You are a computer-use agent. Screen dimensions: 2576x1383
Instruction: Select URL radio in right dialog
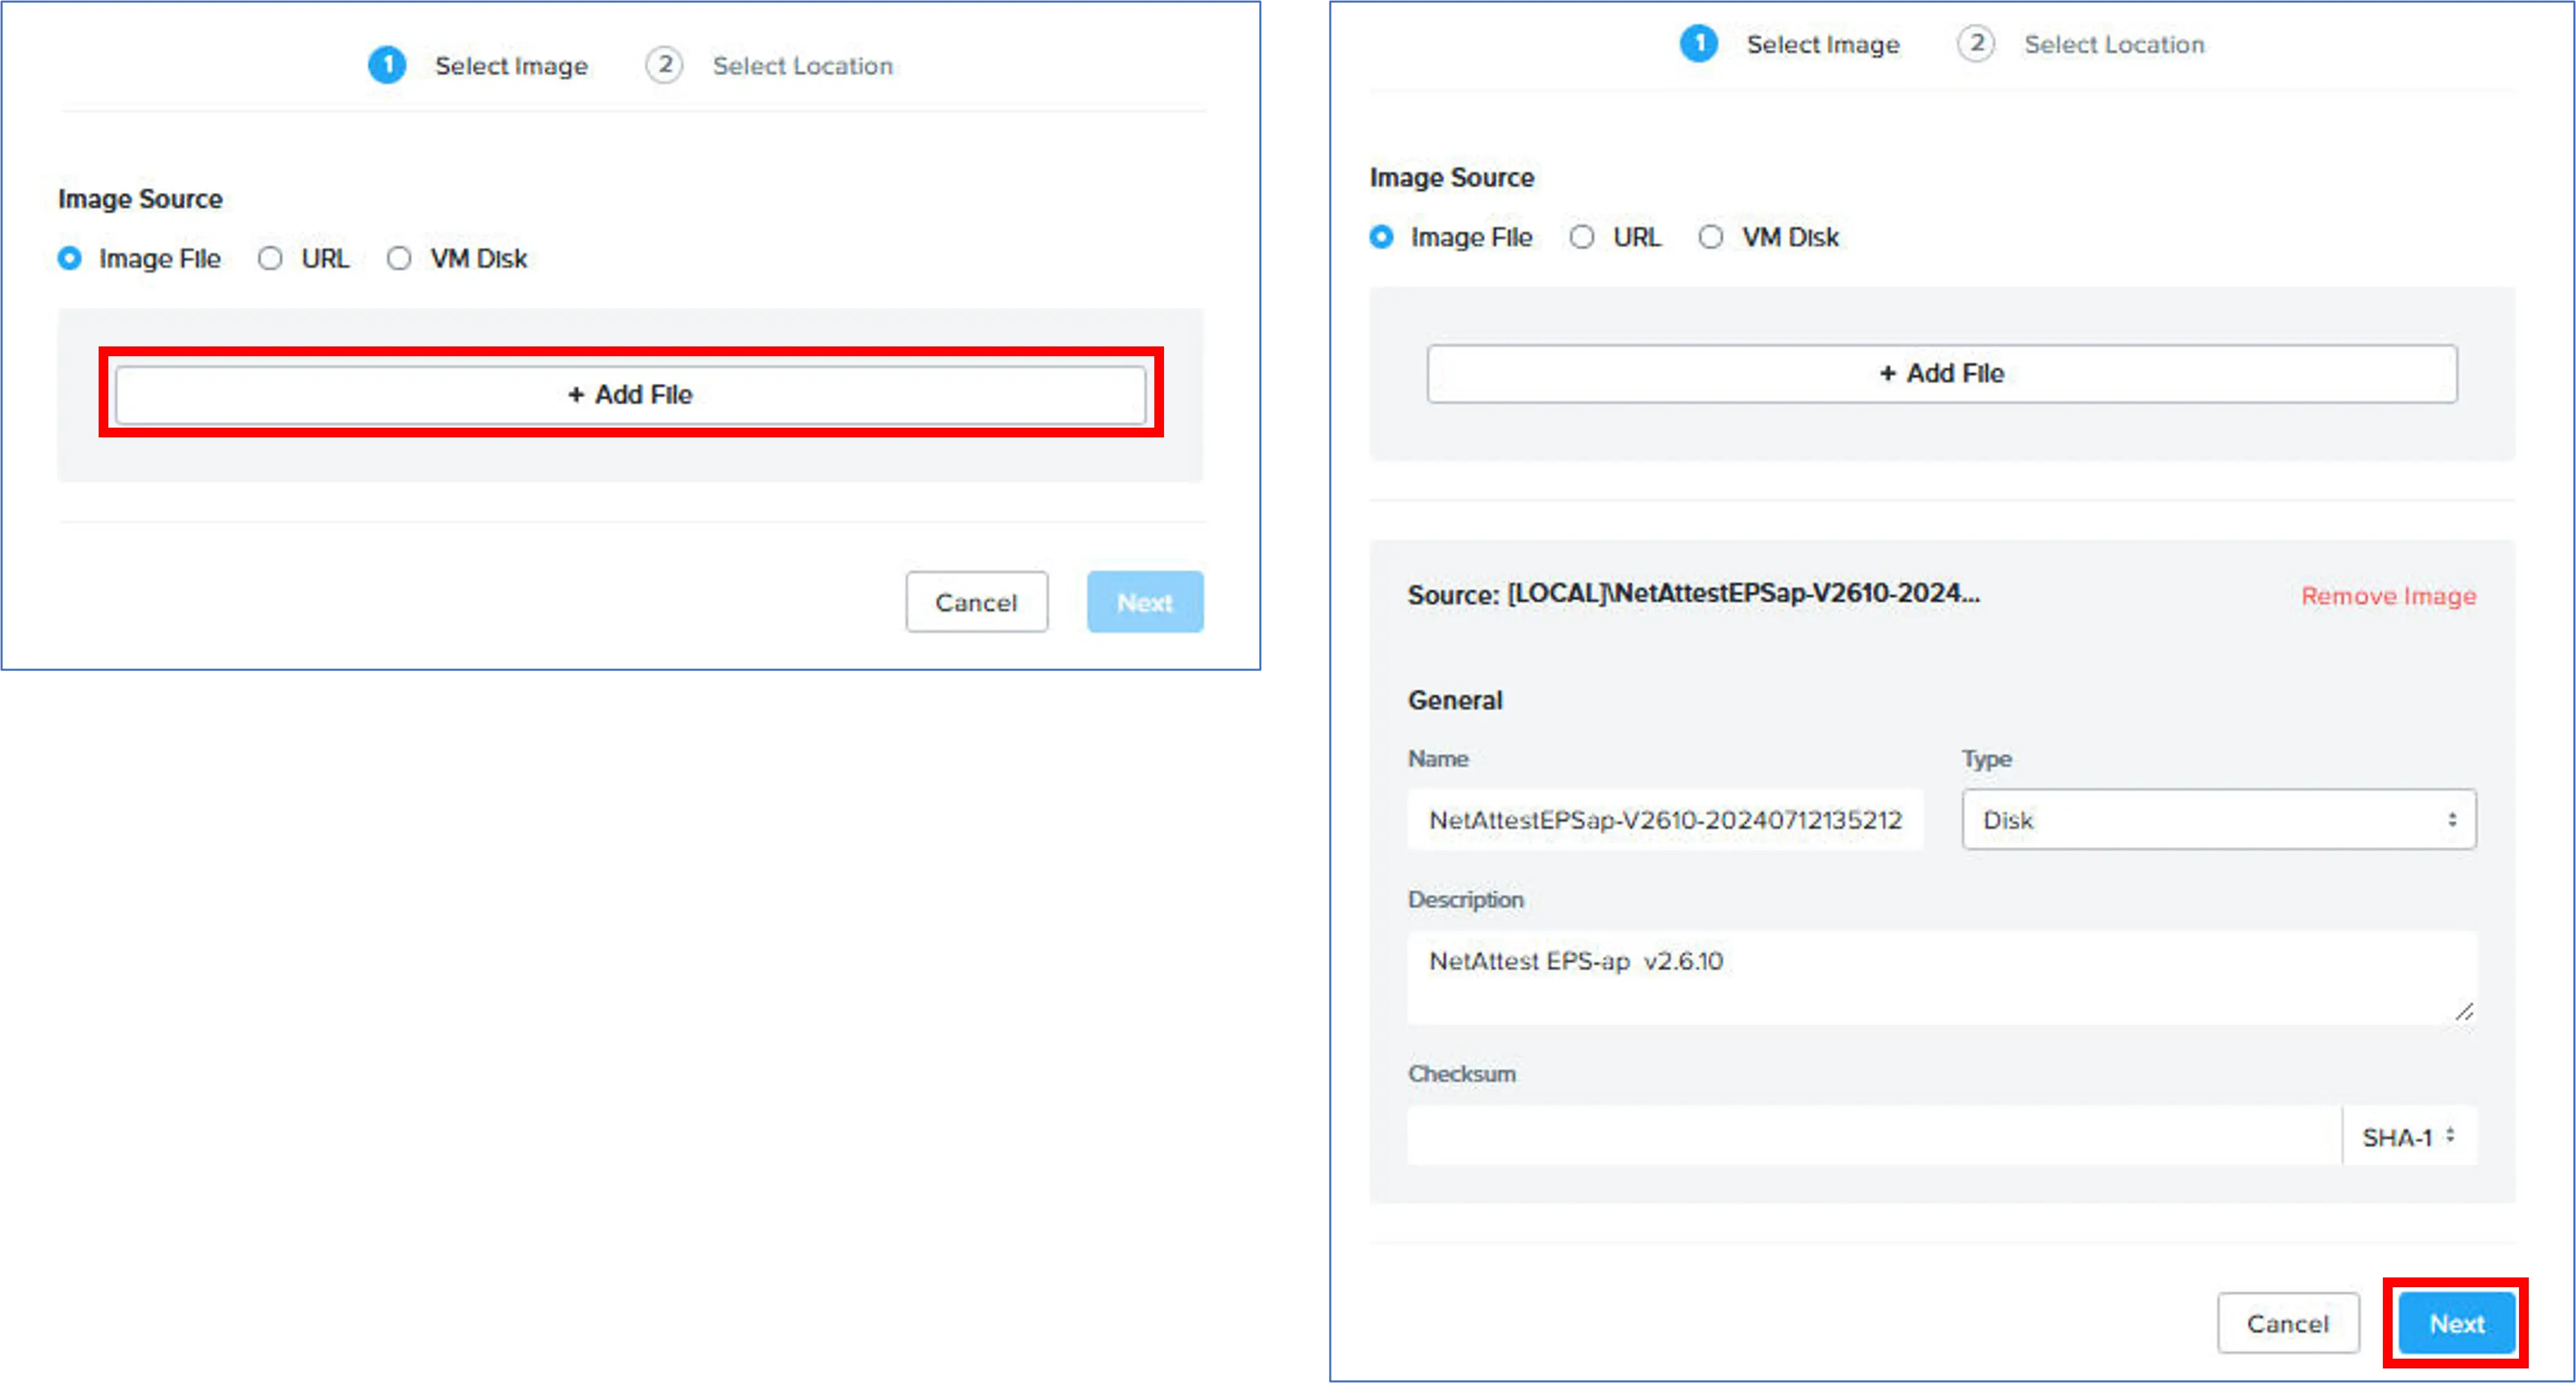(x=1582, y=237)
